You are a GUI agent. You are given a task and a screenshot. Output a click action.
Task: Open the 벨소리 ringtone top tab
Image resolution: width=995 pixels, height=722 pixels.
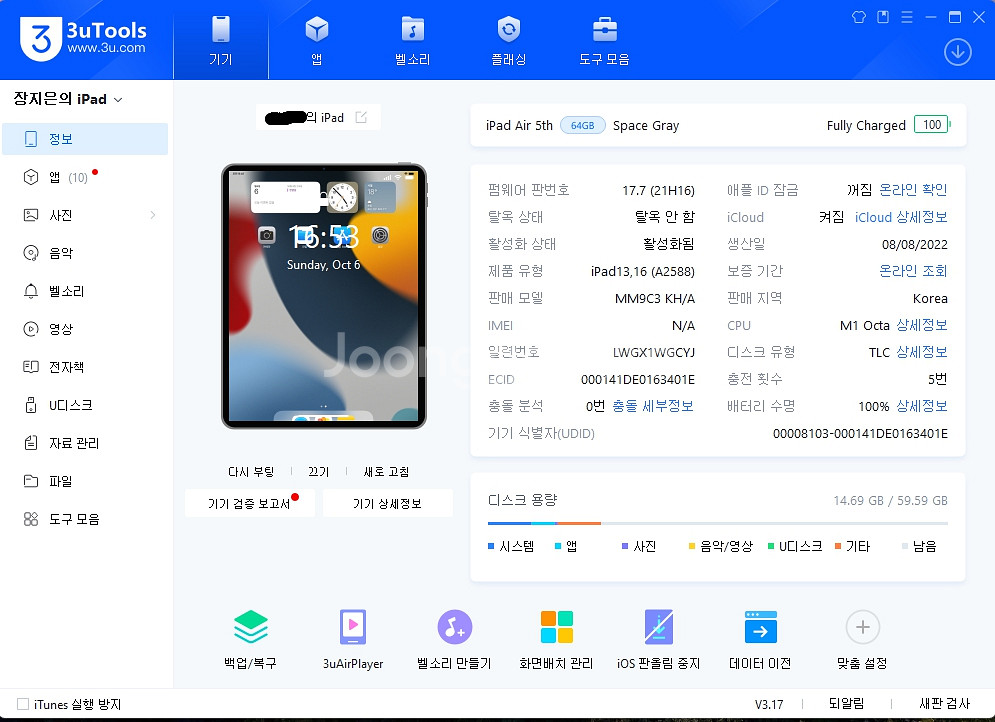[412, 41]
